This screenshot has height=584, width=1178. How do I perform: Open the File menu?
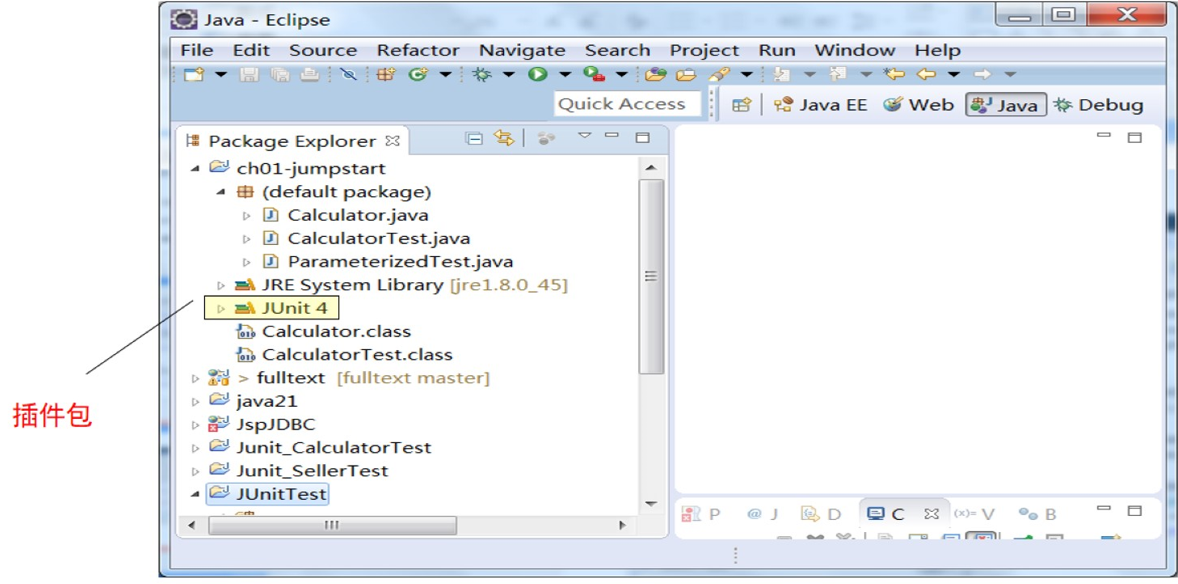click(197, 50)
